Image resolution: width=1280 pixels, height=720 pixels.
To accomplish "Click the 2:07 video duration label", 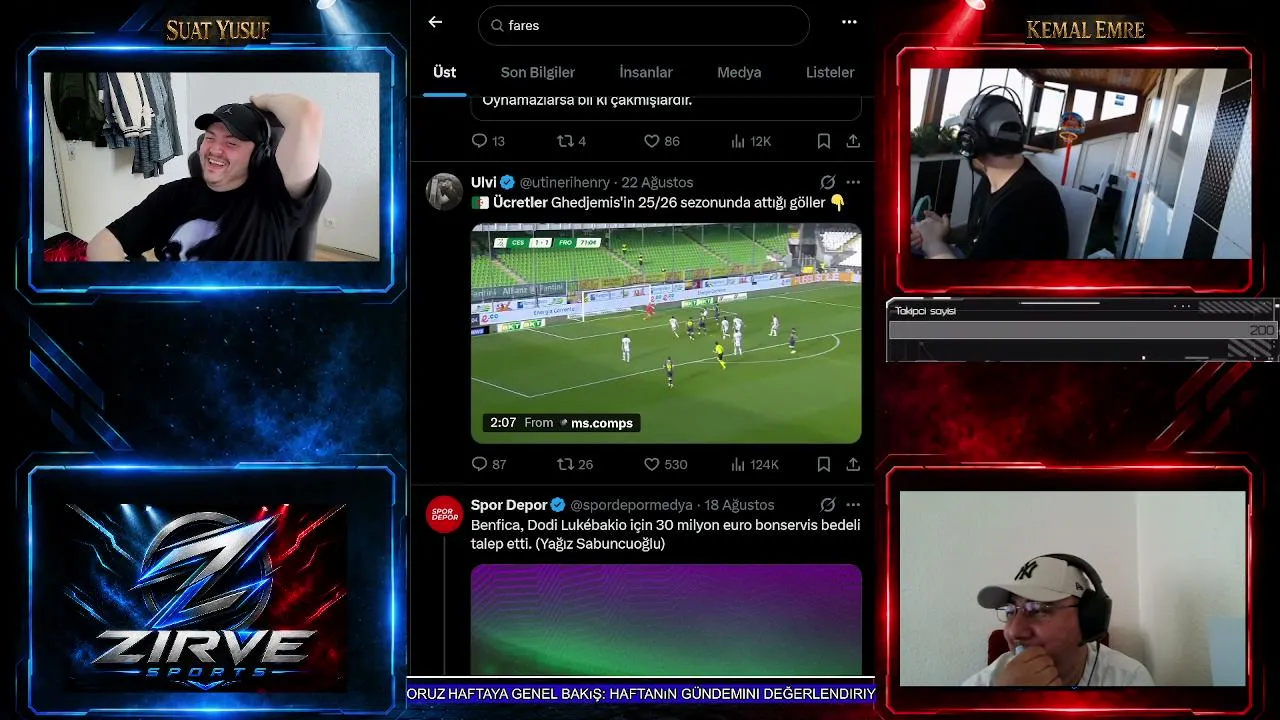I will coord(503,423).
